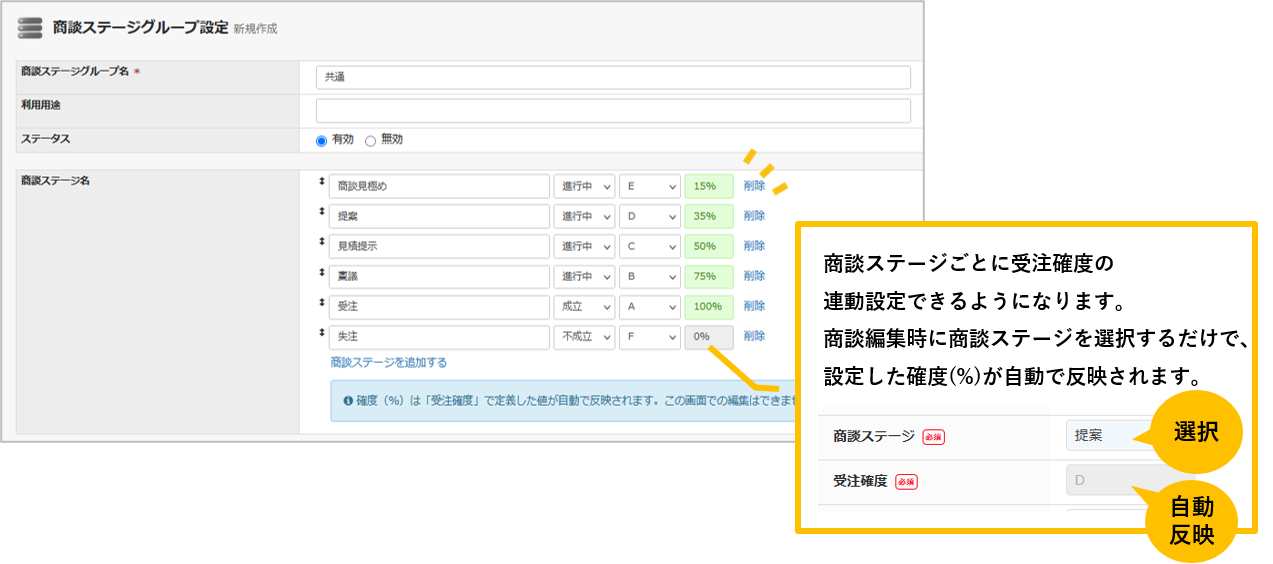Click 削除 link for 商談見極め row
1273x564 pixels.
[754, 186]
